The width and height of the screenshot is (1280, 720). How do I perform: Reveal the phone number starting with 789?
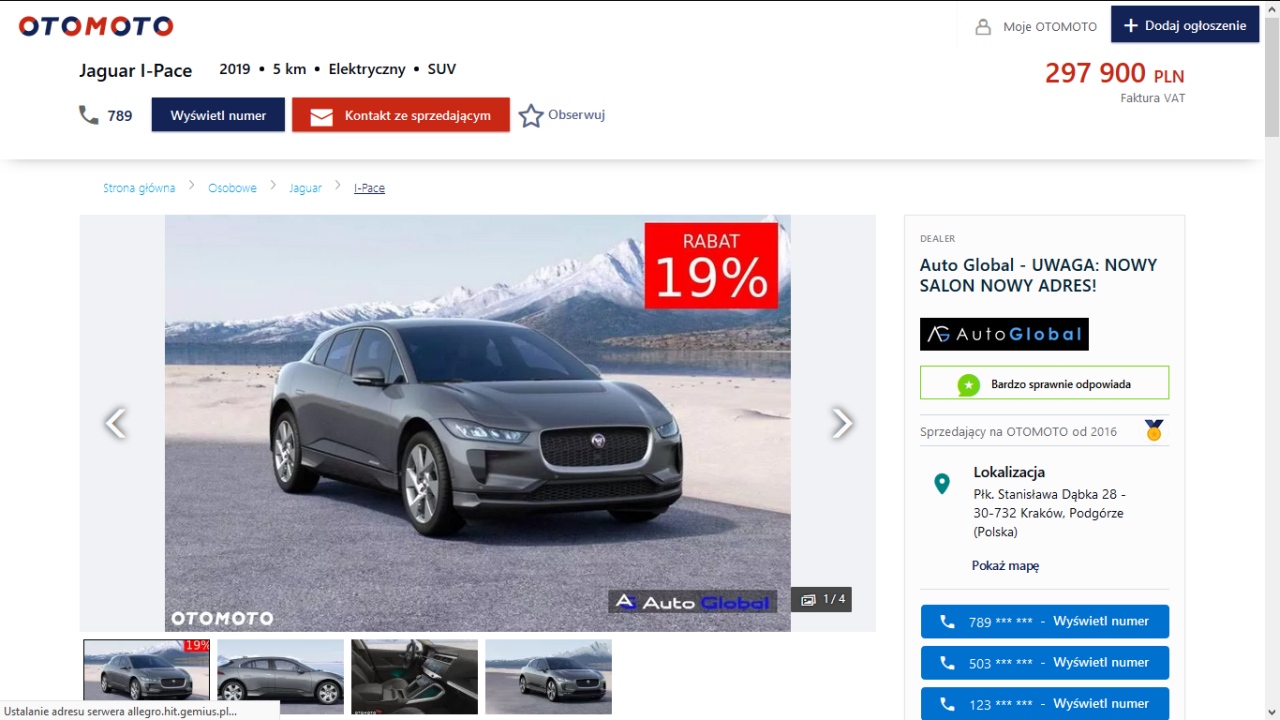click(1045, 621)
